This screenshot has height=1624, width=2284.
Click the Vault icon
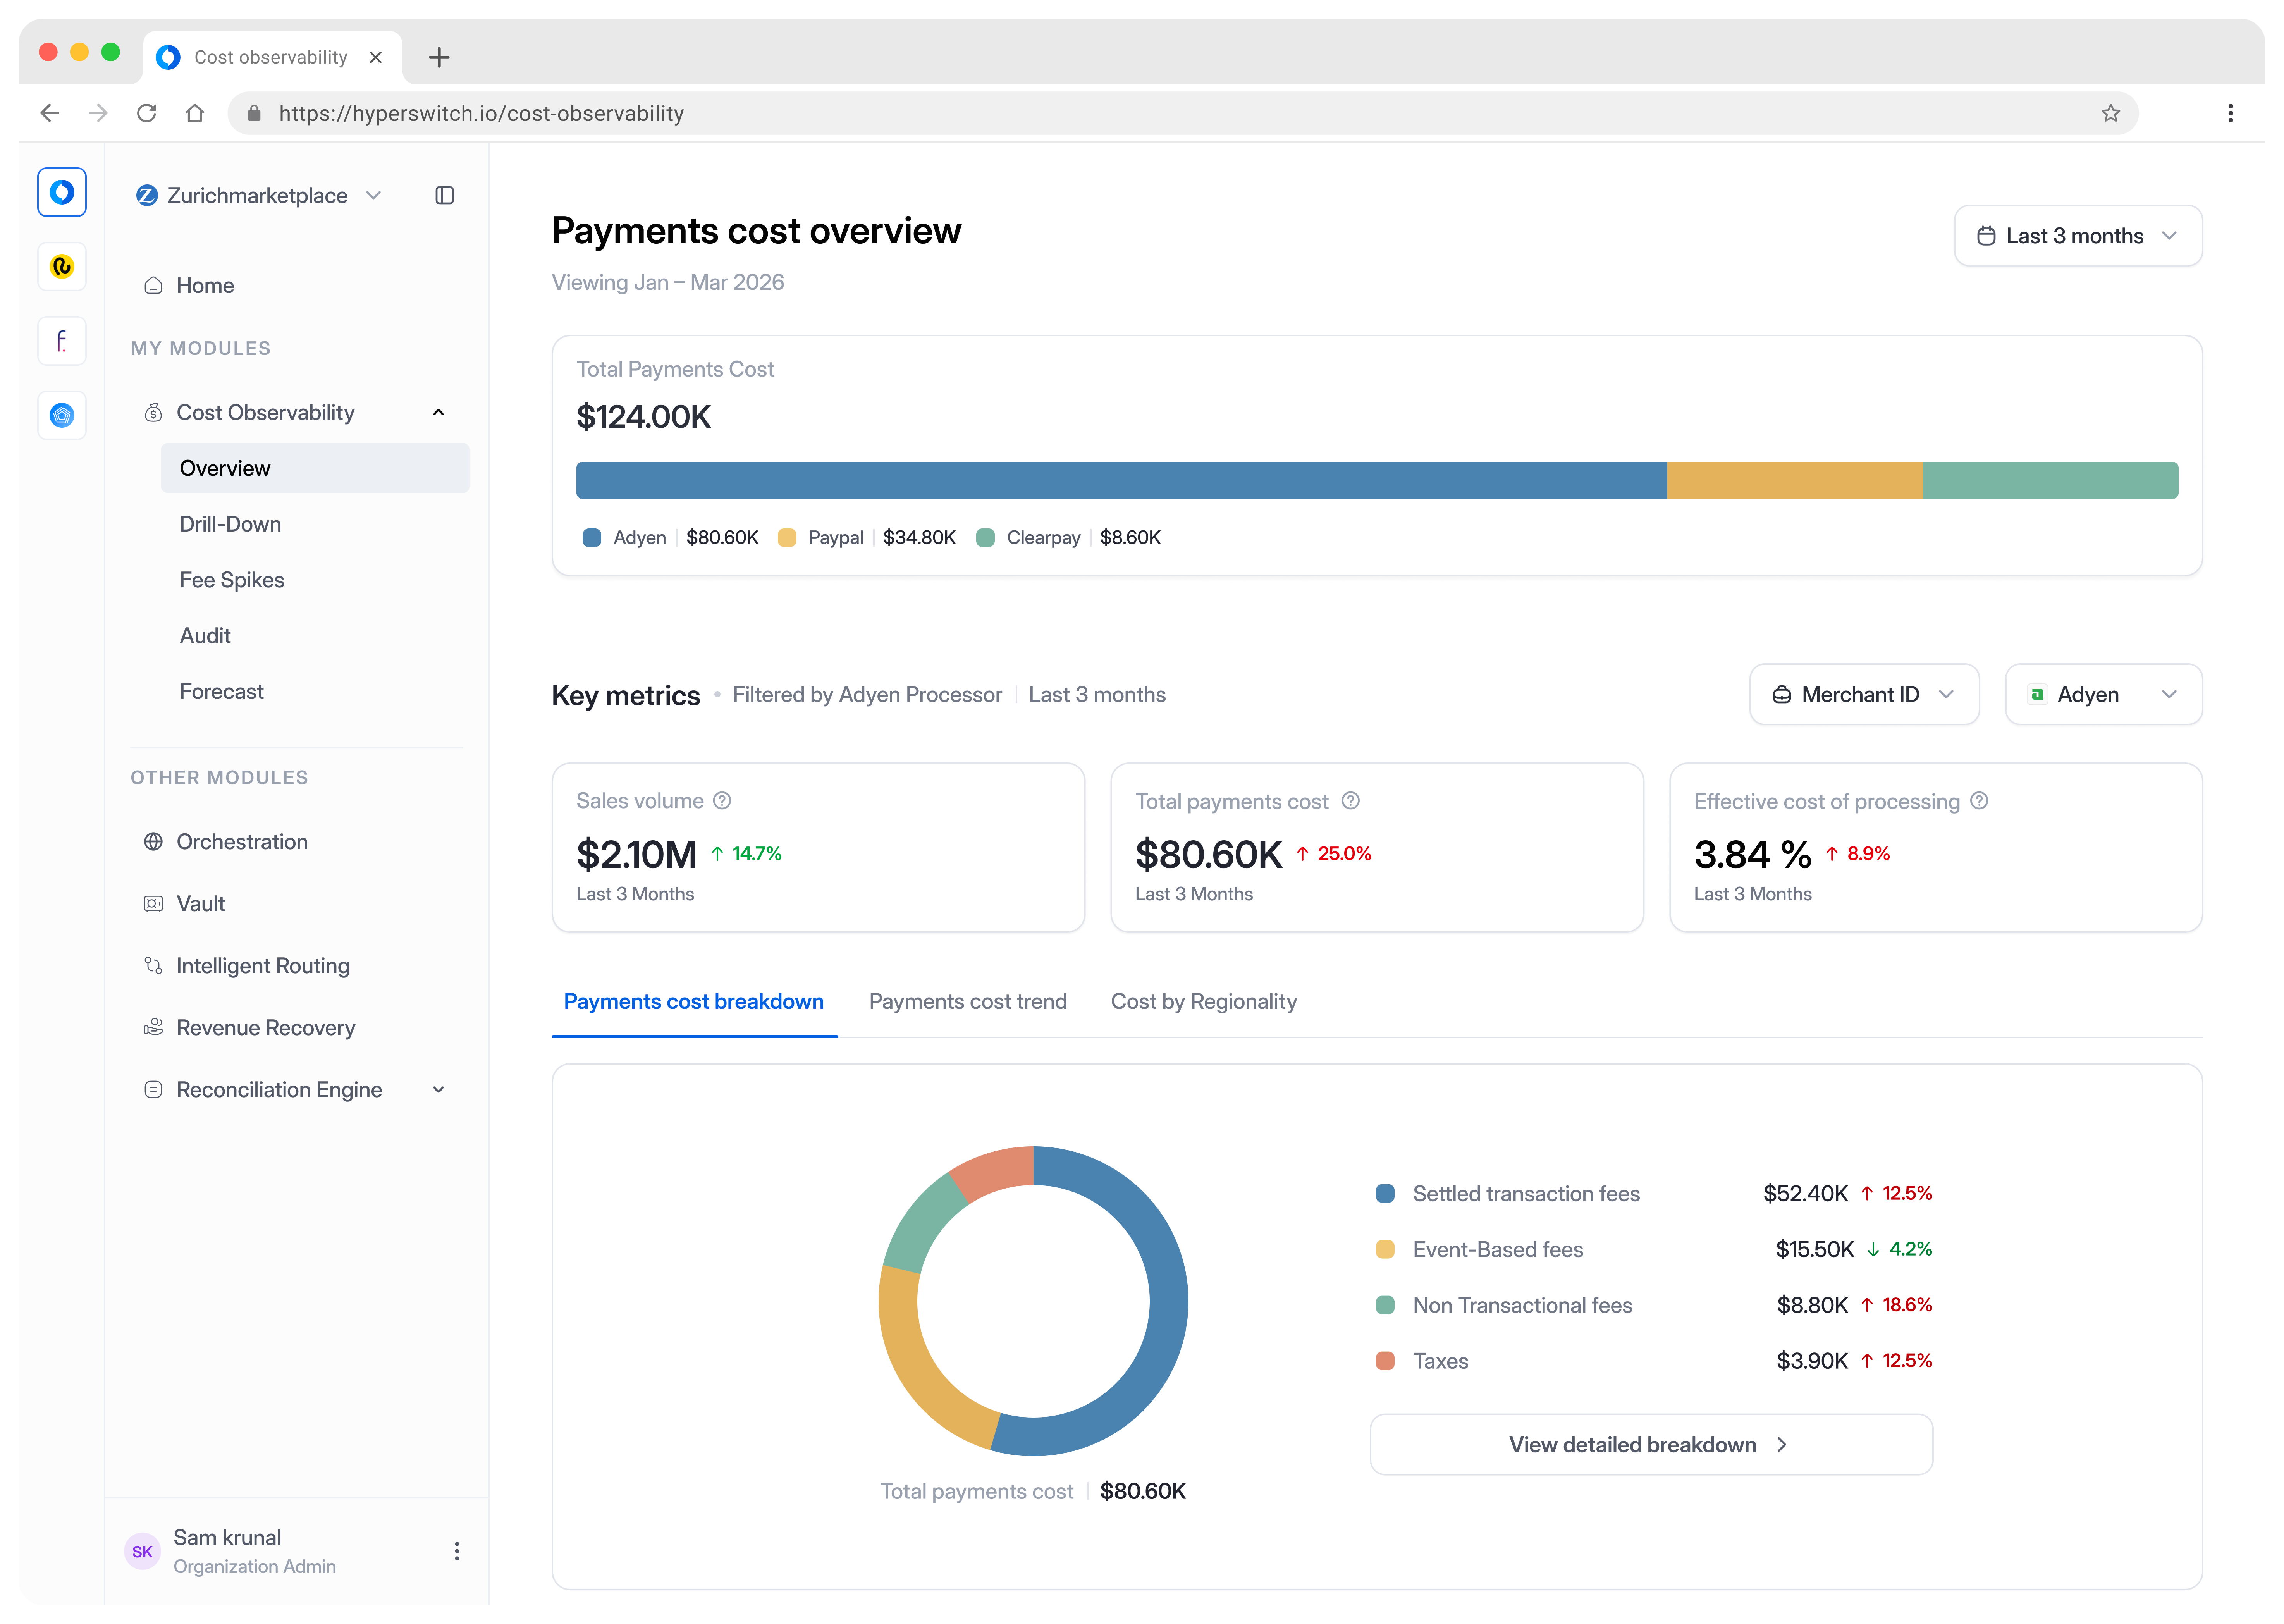[153, 904]
